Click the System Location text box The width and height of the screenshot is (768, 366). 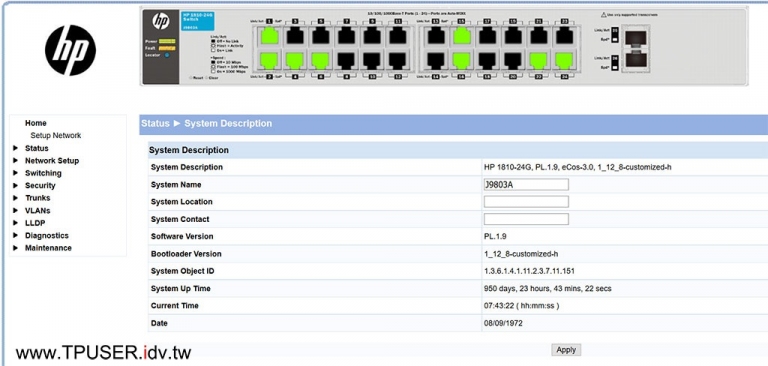526,202
